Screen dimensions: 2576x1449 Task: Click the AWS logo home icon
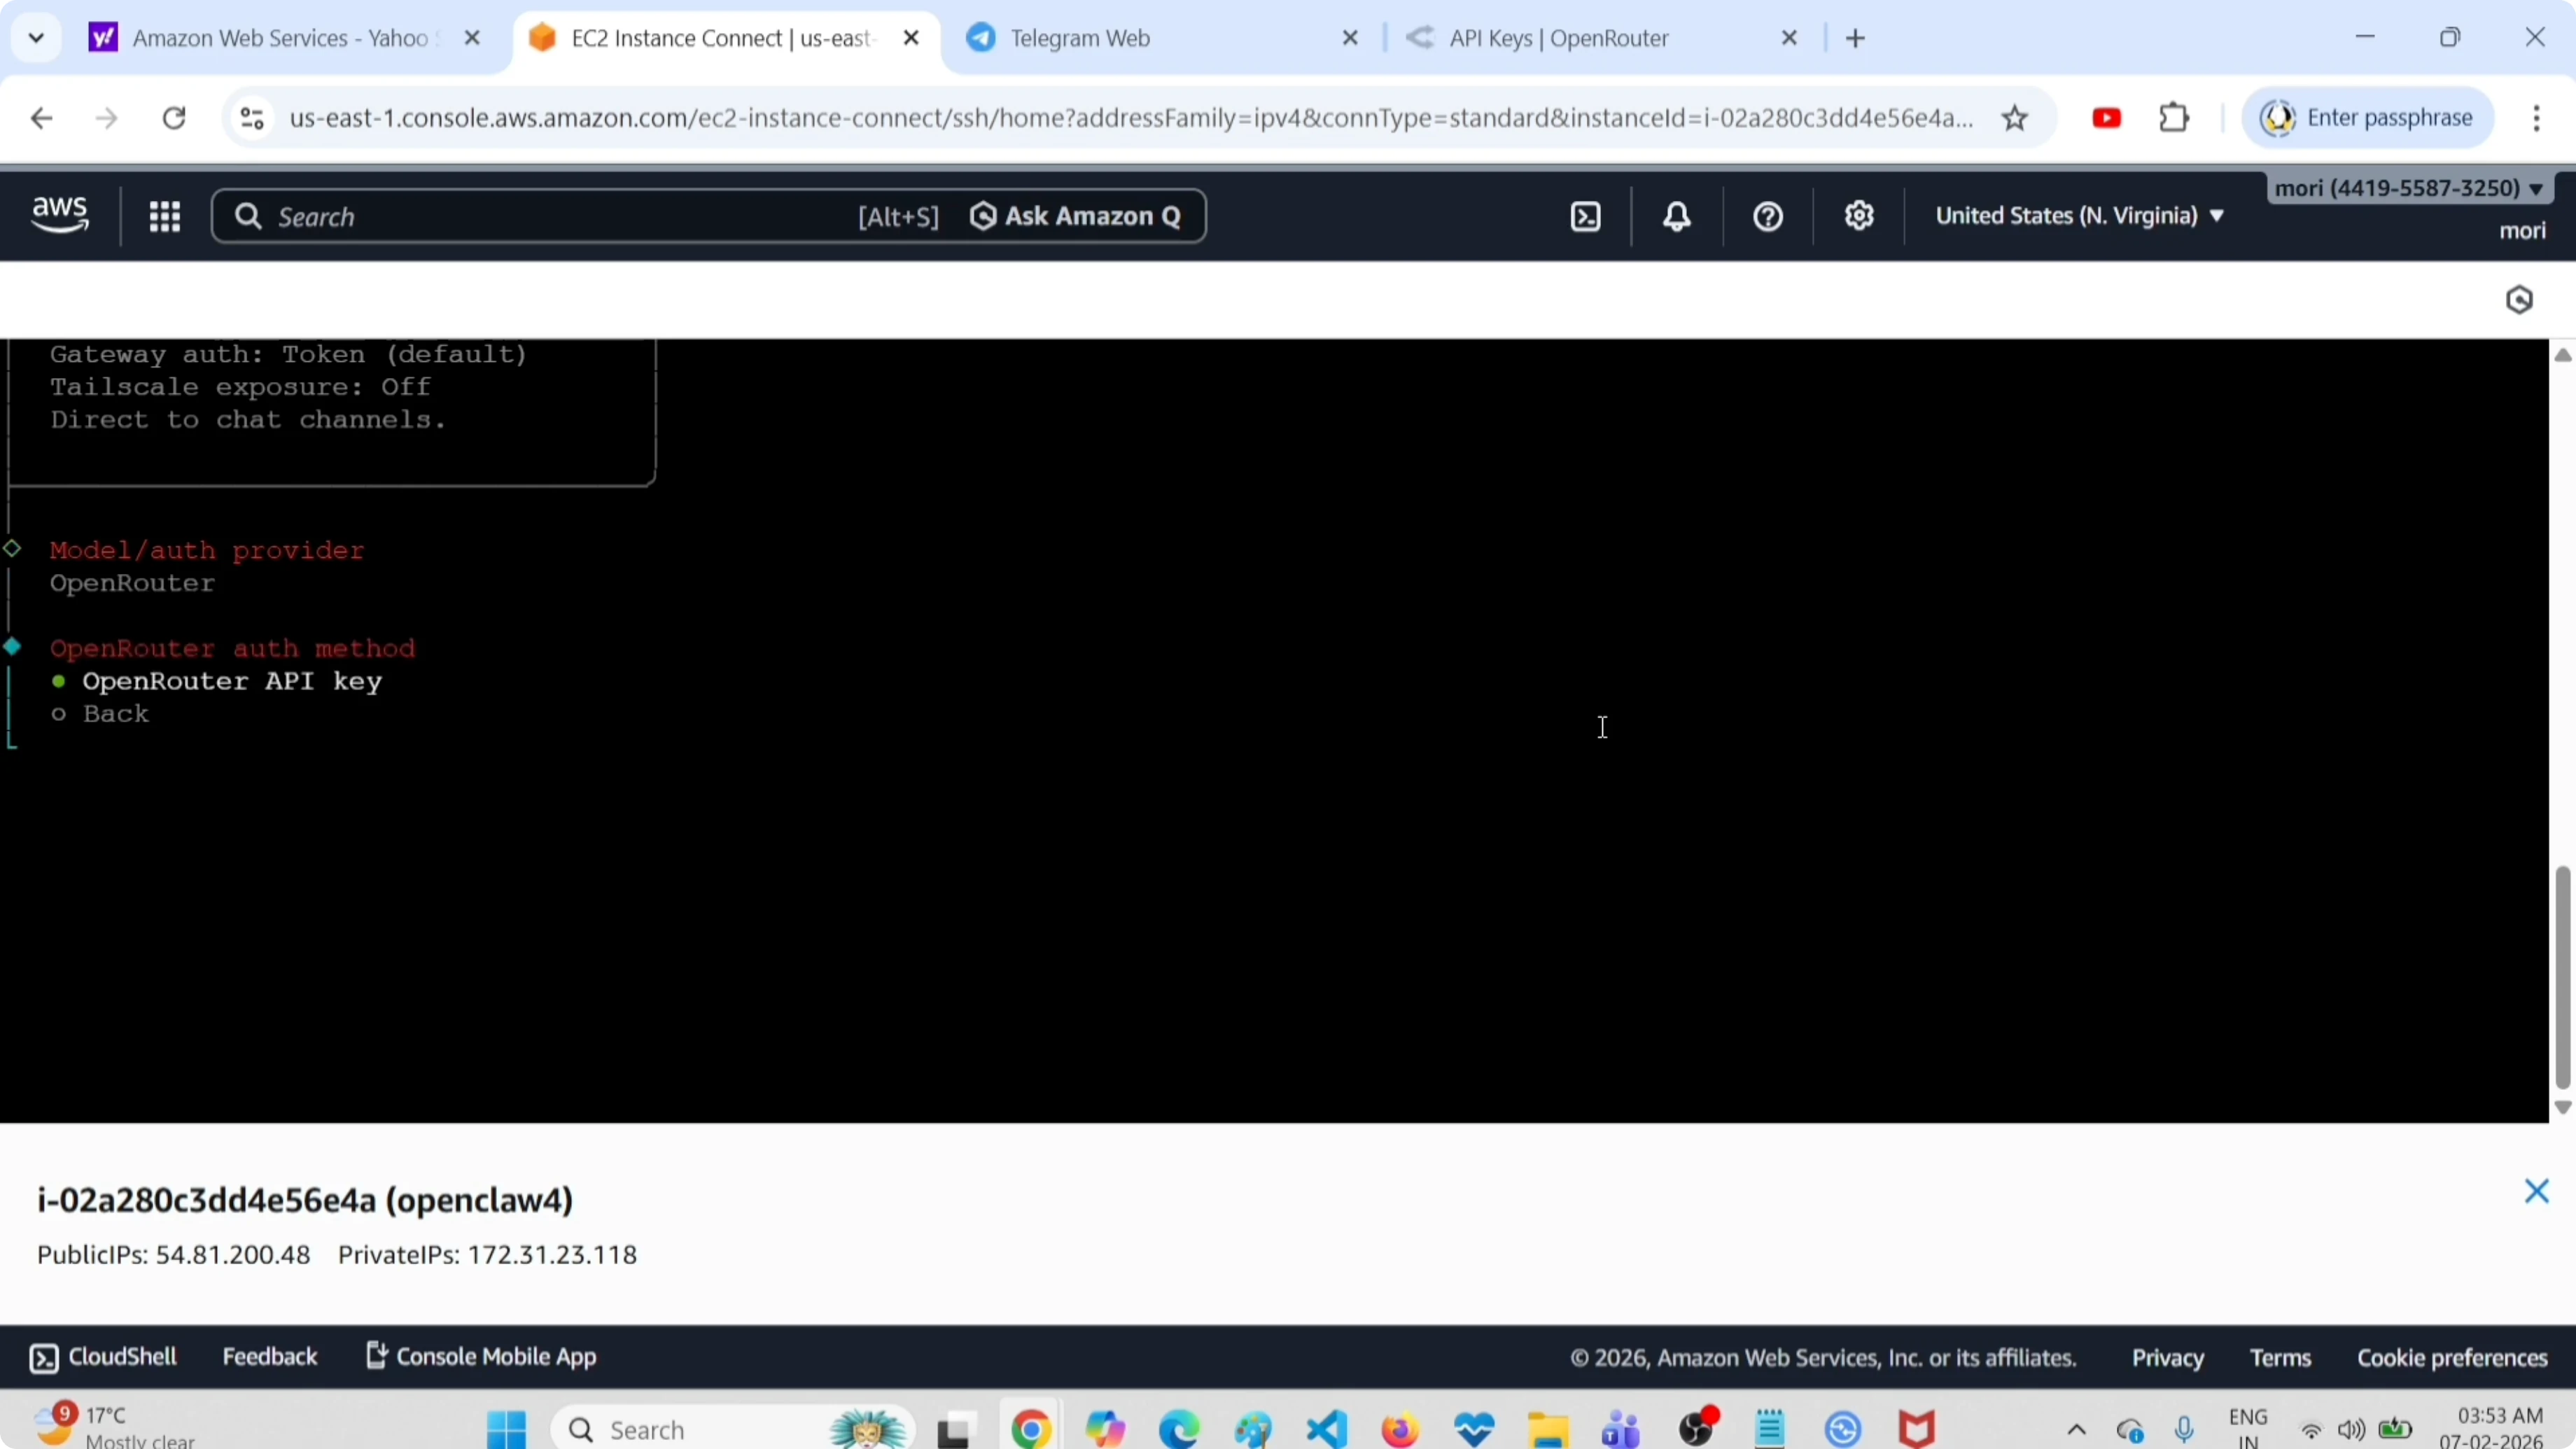coord(60,215)
